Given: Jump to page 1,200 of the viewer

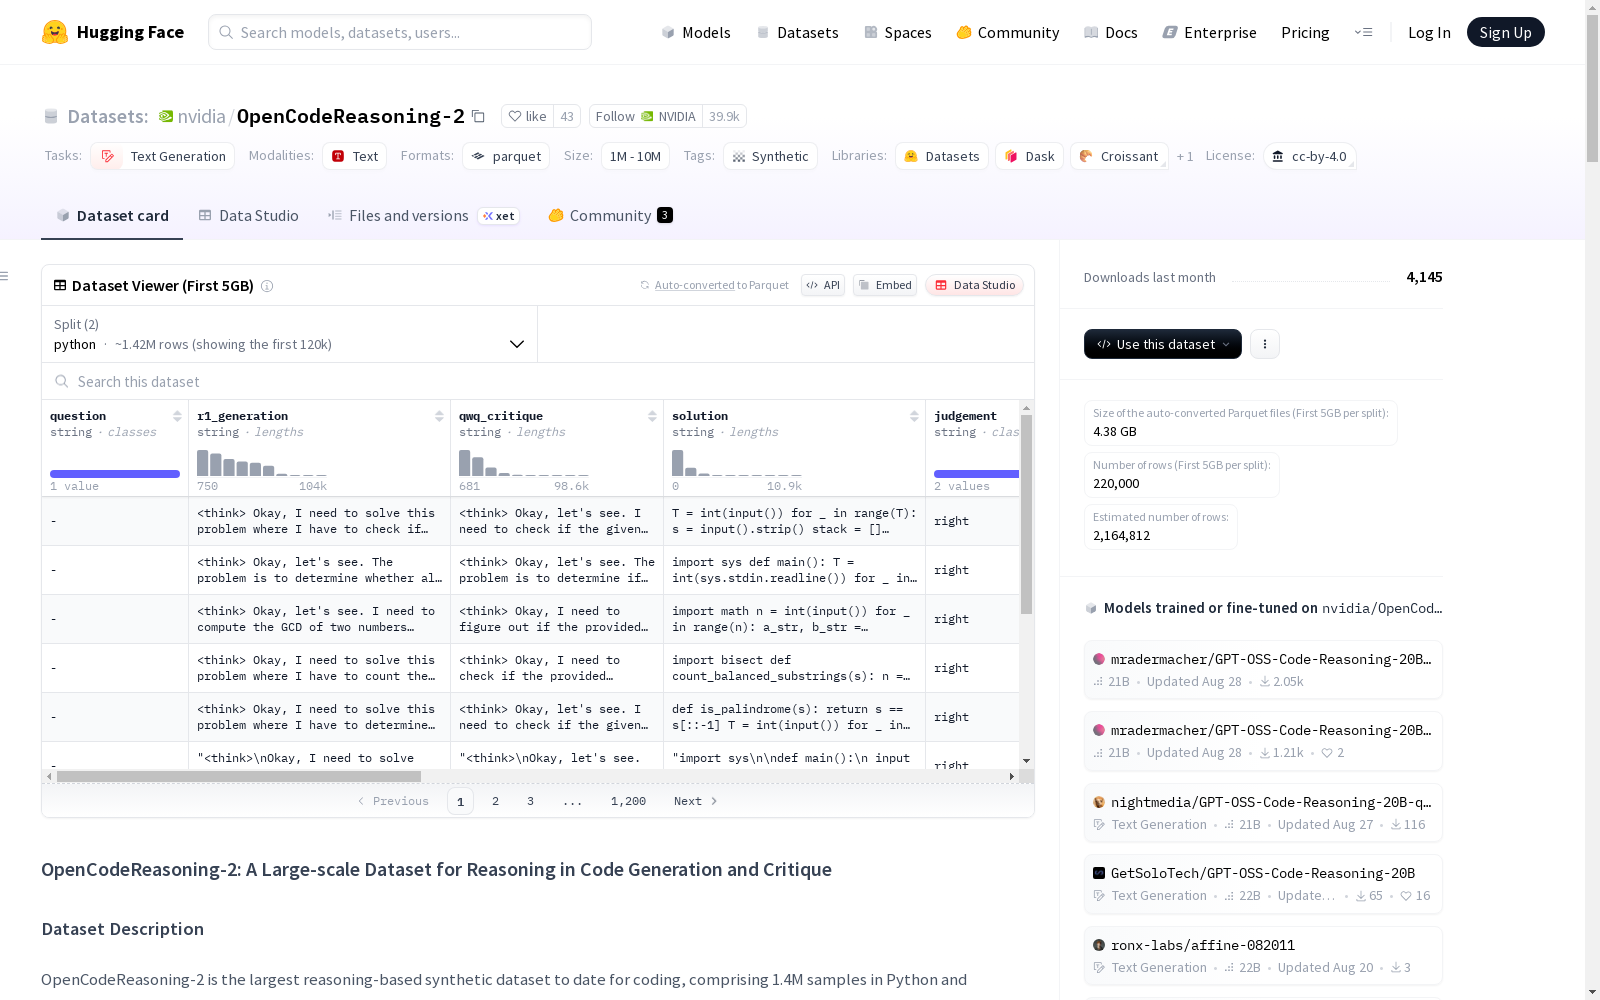Looking at the screenshot, I should click(x=628, y=801).
